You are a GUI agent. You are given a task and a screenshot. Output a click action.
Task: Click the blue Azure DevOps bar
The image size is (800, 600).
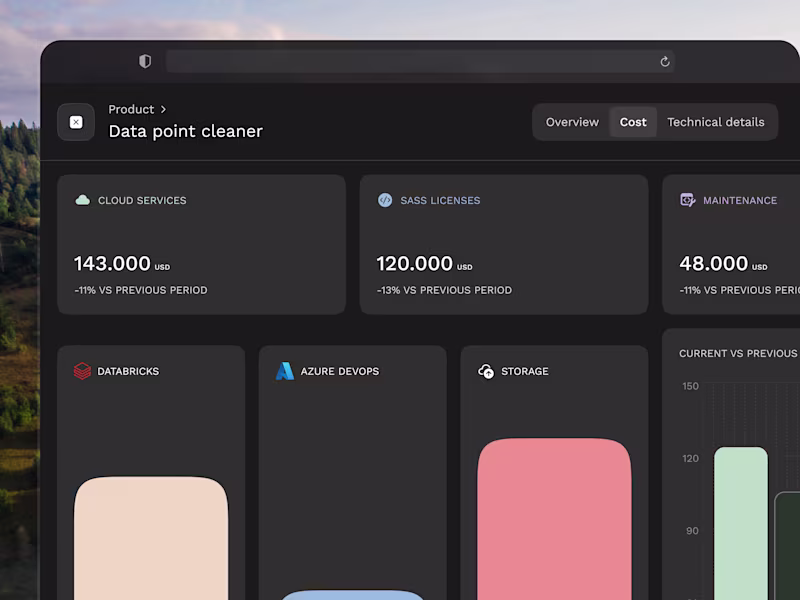click(352, 595)
